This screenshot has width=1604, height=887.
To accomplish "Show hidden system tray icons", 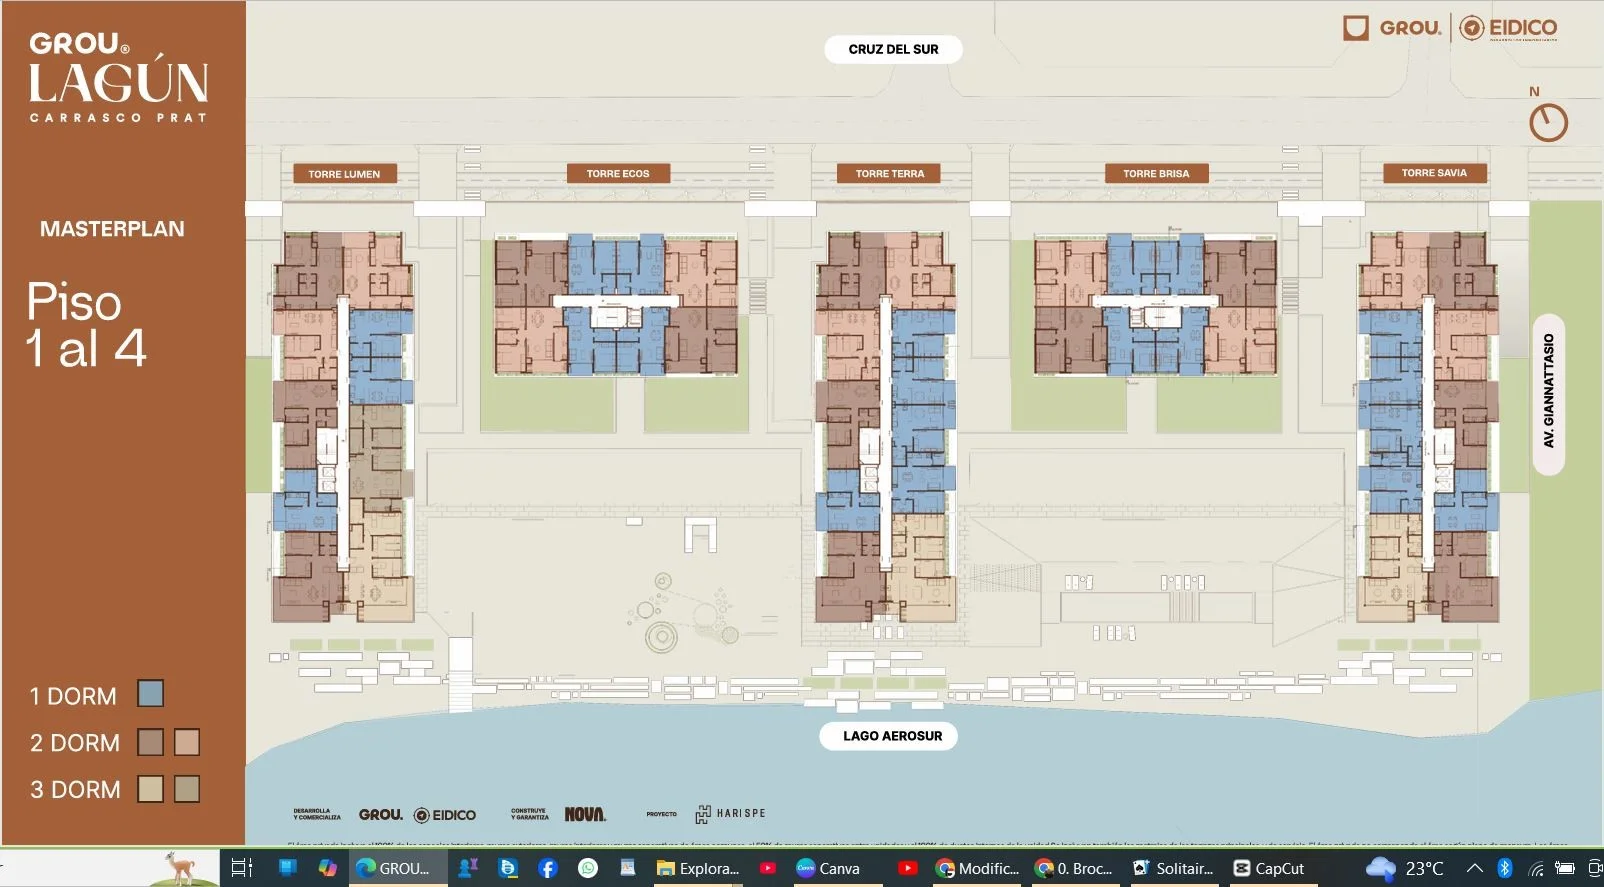I will click(1474, 868).
